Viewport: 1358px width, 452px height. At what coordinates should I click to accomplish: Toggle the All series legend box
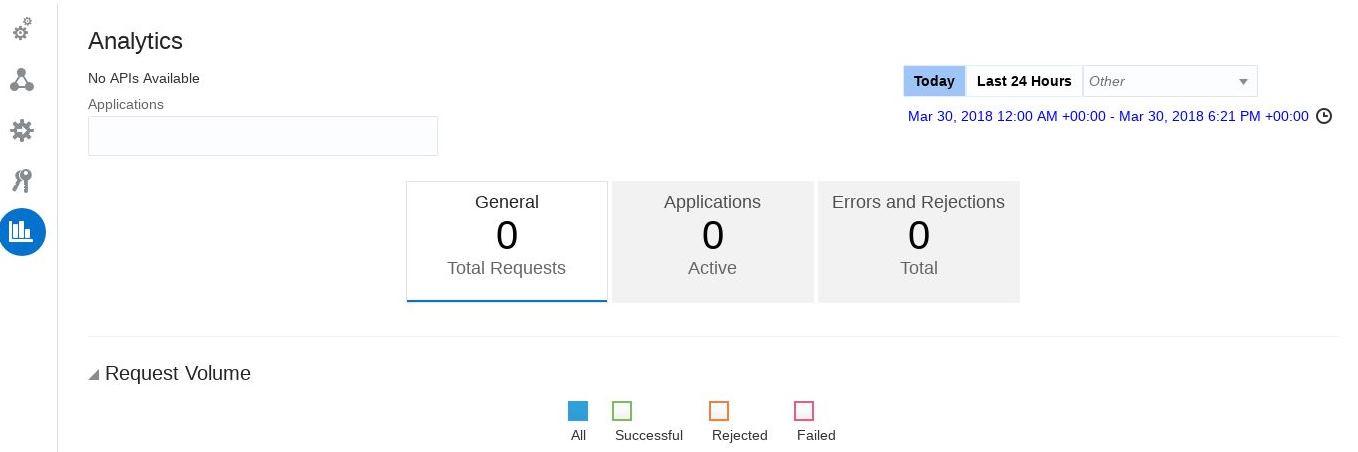coord(578,411)
